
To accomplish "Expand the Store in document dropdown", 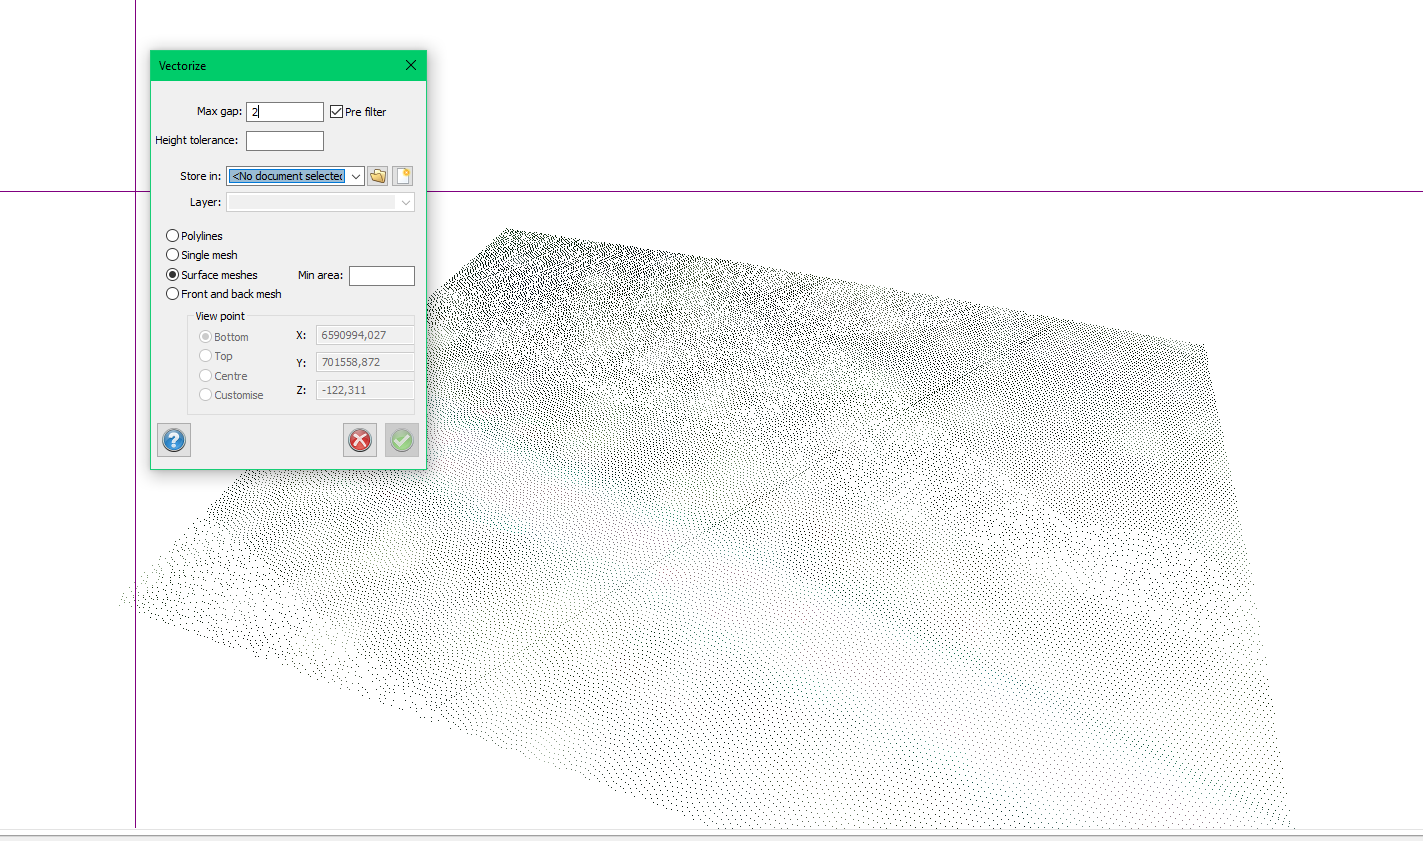I will pos(356,177).
